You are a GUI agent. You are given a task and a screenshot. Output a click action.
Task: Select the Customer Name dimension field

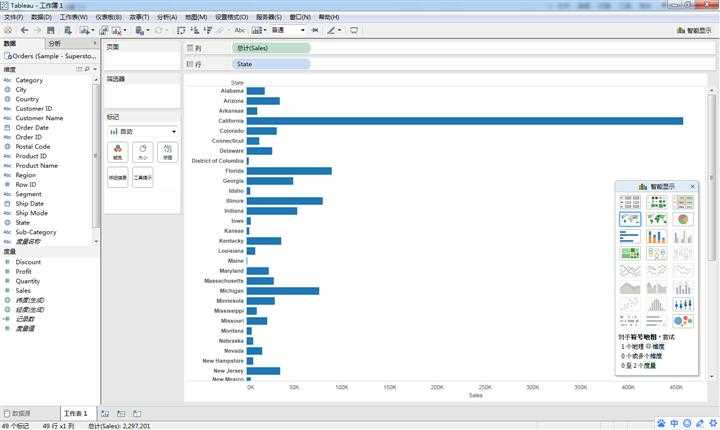pos(39,118)
